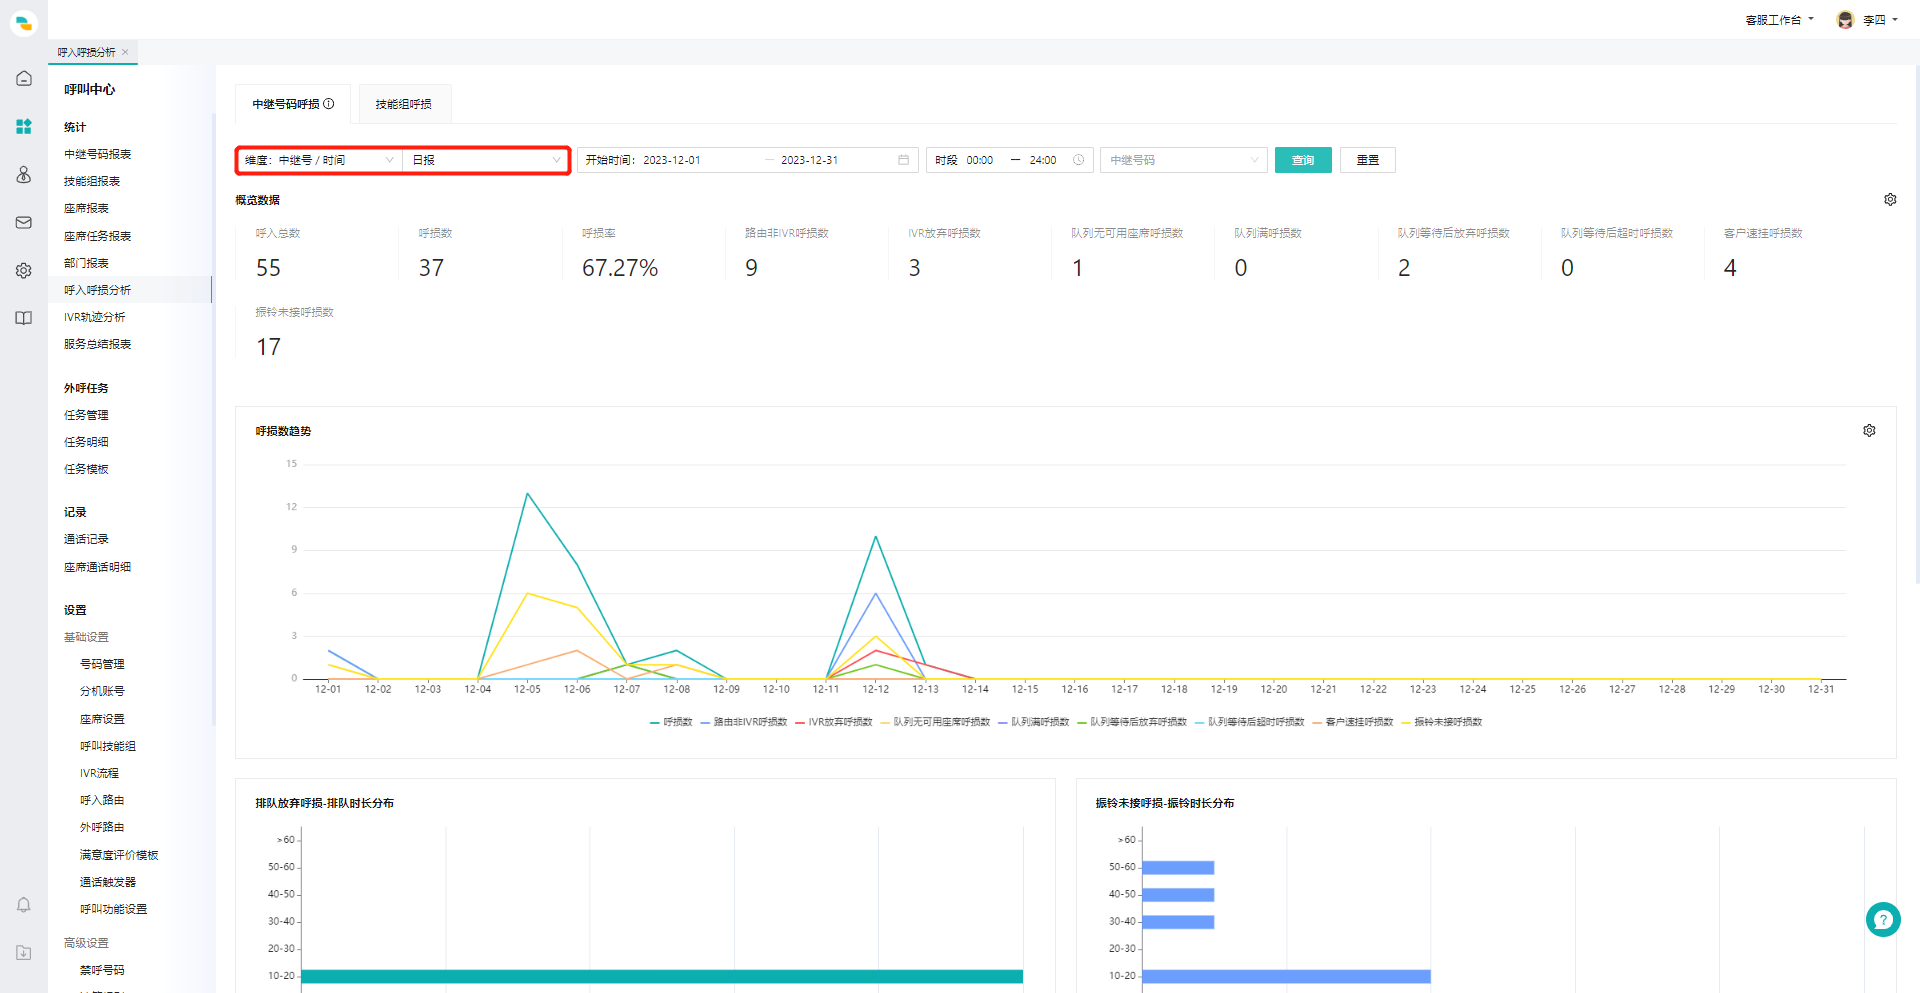This screenshot has height=993, width=1920.
Task: Toggle 客户速挂呼损数 legend series
Action: 1353,722
